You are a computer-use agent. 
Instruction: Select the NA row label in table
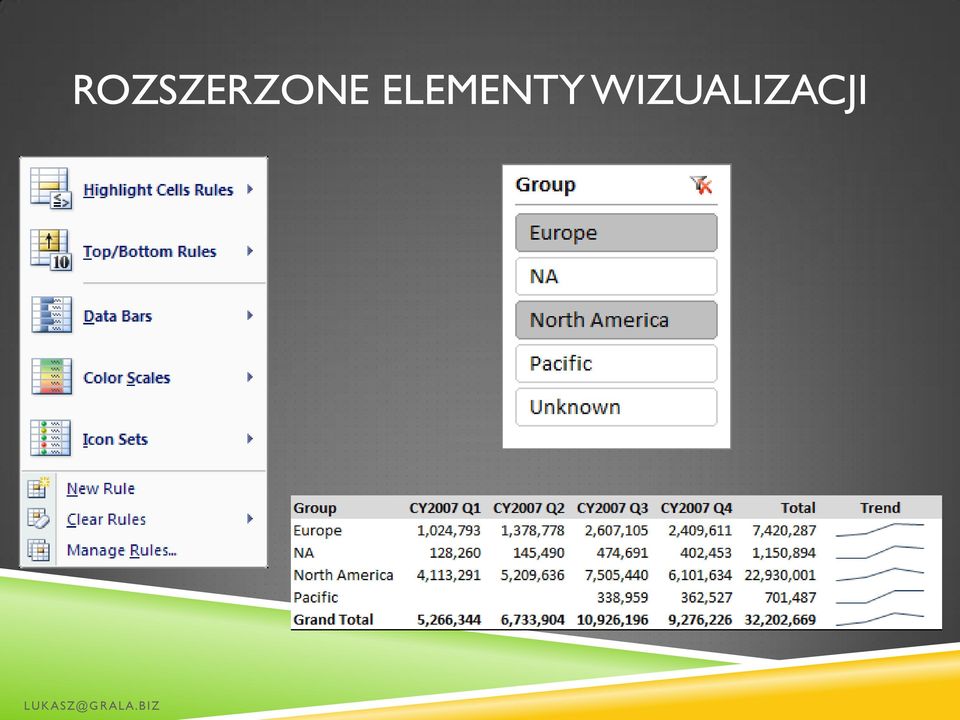pyautogui.click(x=304, y=552)
